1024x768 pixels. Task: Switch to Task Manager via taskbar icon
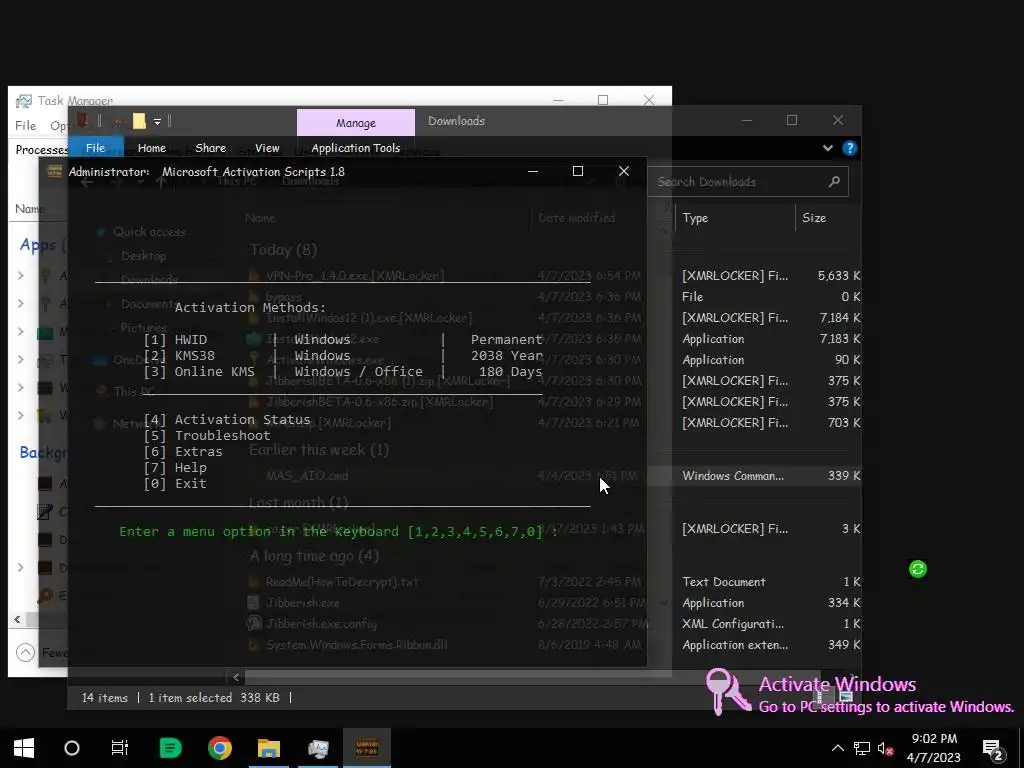[x=318, y=748]
